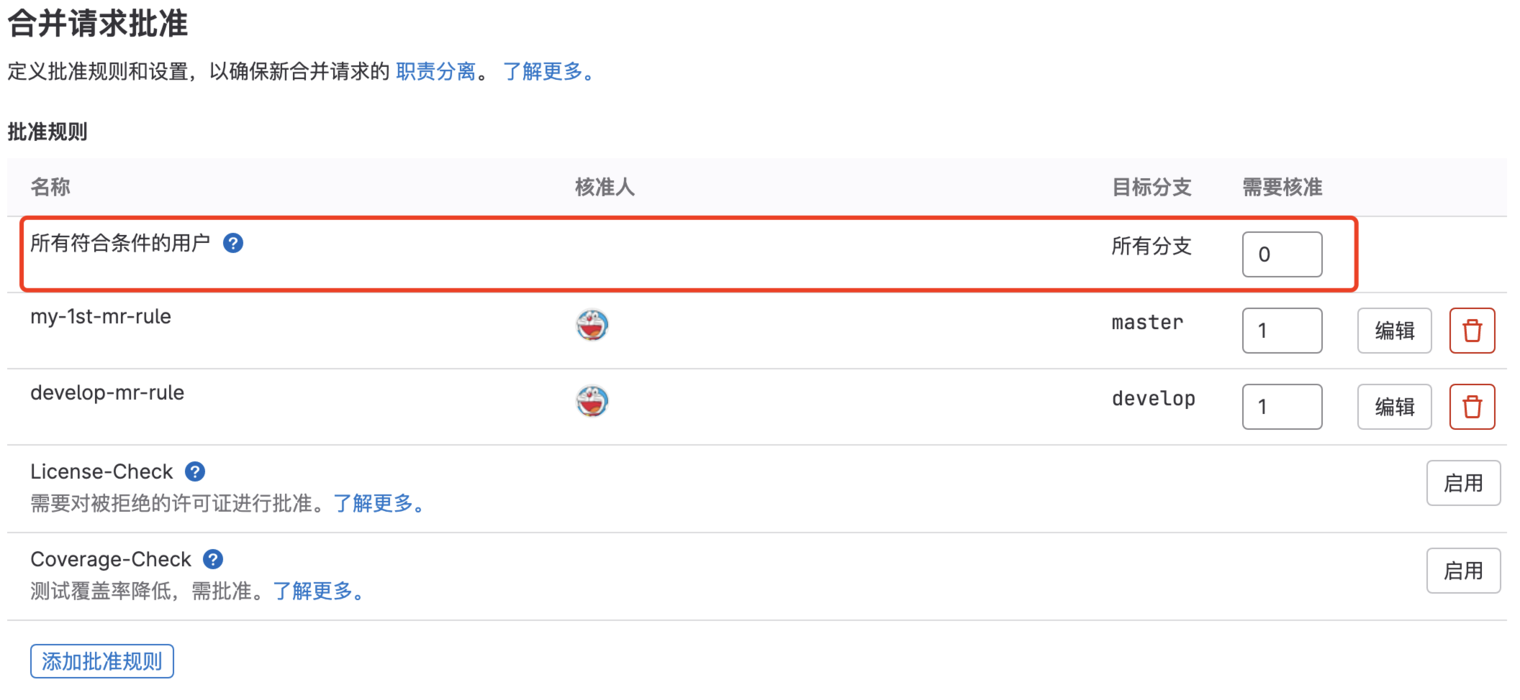Screen dimensions: 1520x700
Task: Click the License-Check help icon
Action: pos(196,472)
